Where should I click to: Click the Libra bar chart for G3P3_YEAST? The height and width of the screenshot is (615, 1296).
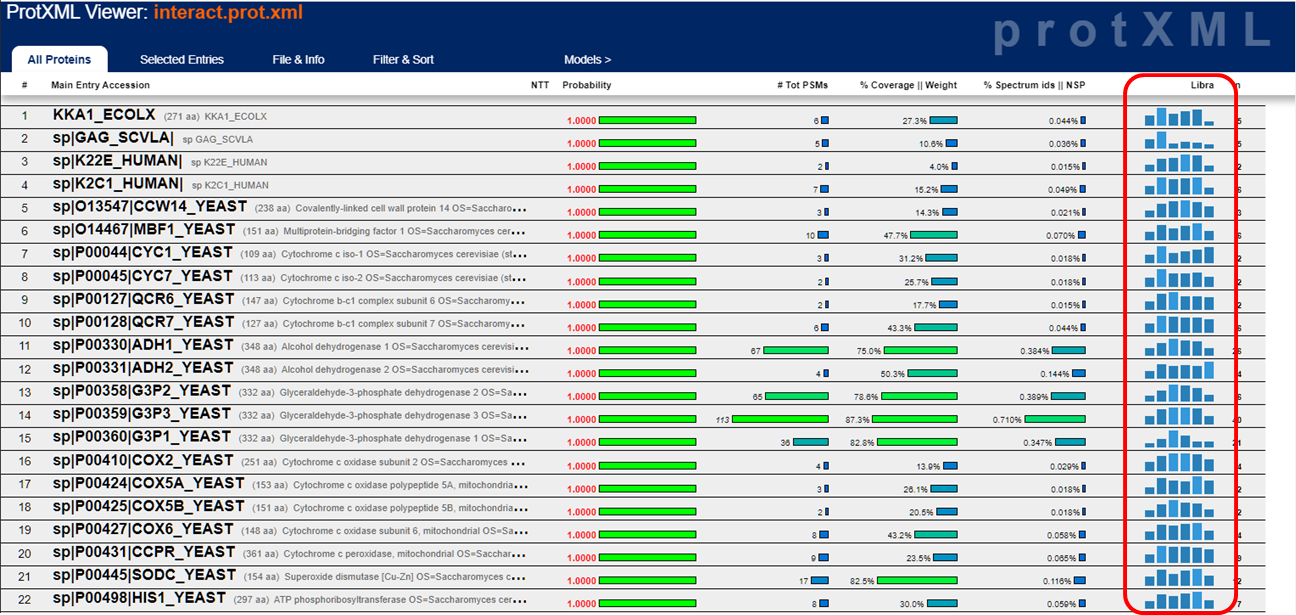(1179, 416)
